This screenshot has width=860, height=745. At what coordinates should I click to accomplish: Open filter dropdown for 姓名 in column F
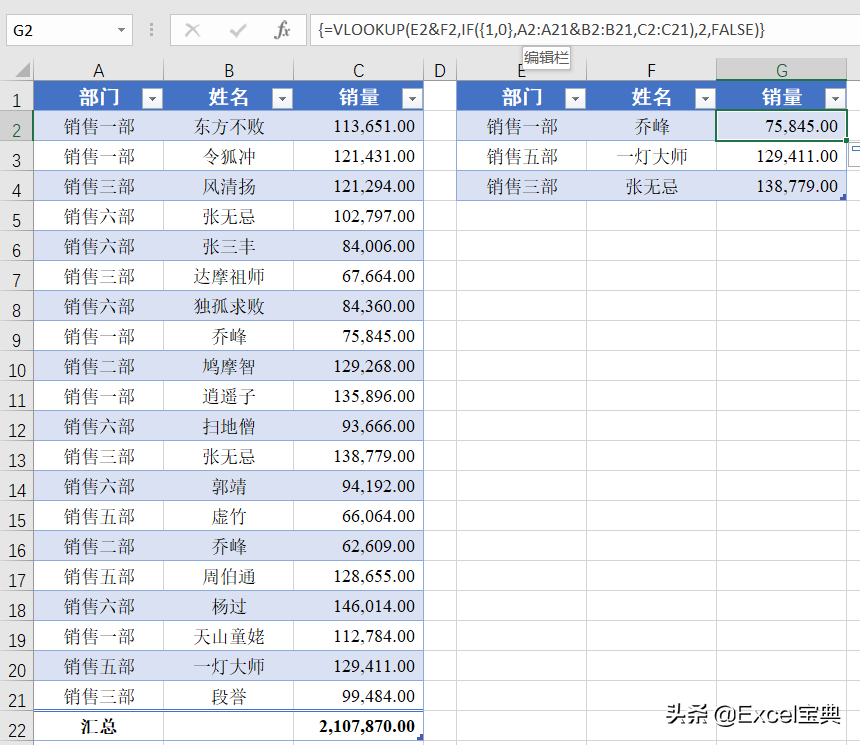(705, 98)
